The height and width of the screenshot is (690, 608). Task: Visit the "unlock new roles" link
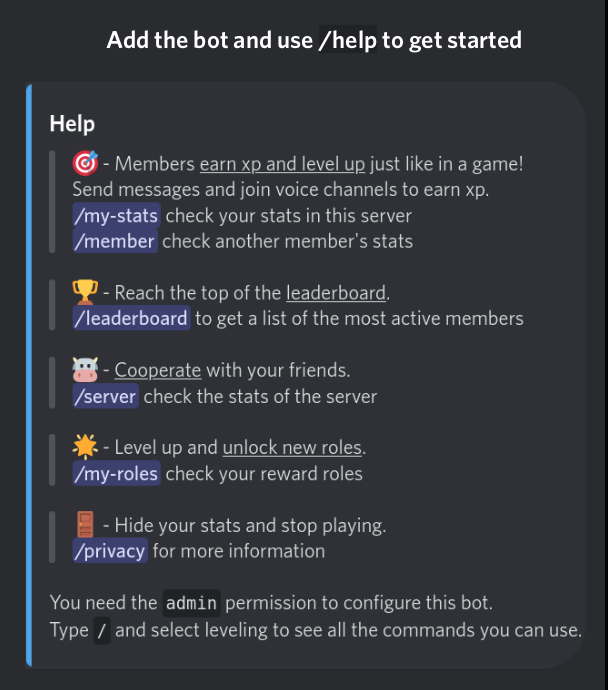click(x=293, y=447)
